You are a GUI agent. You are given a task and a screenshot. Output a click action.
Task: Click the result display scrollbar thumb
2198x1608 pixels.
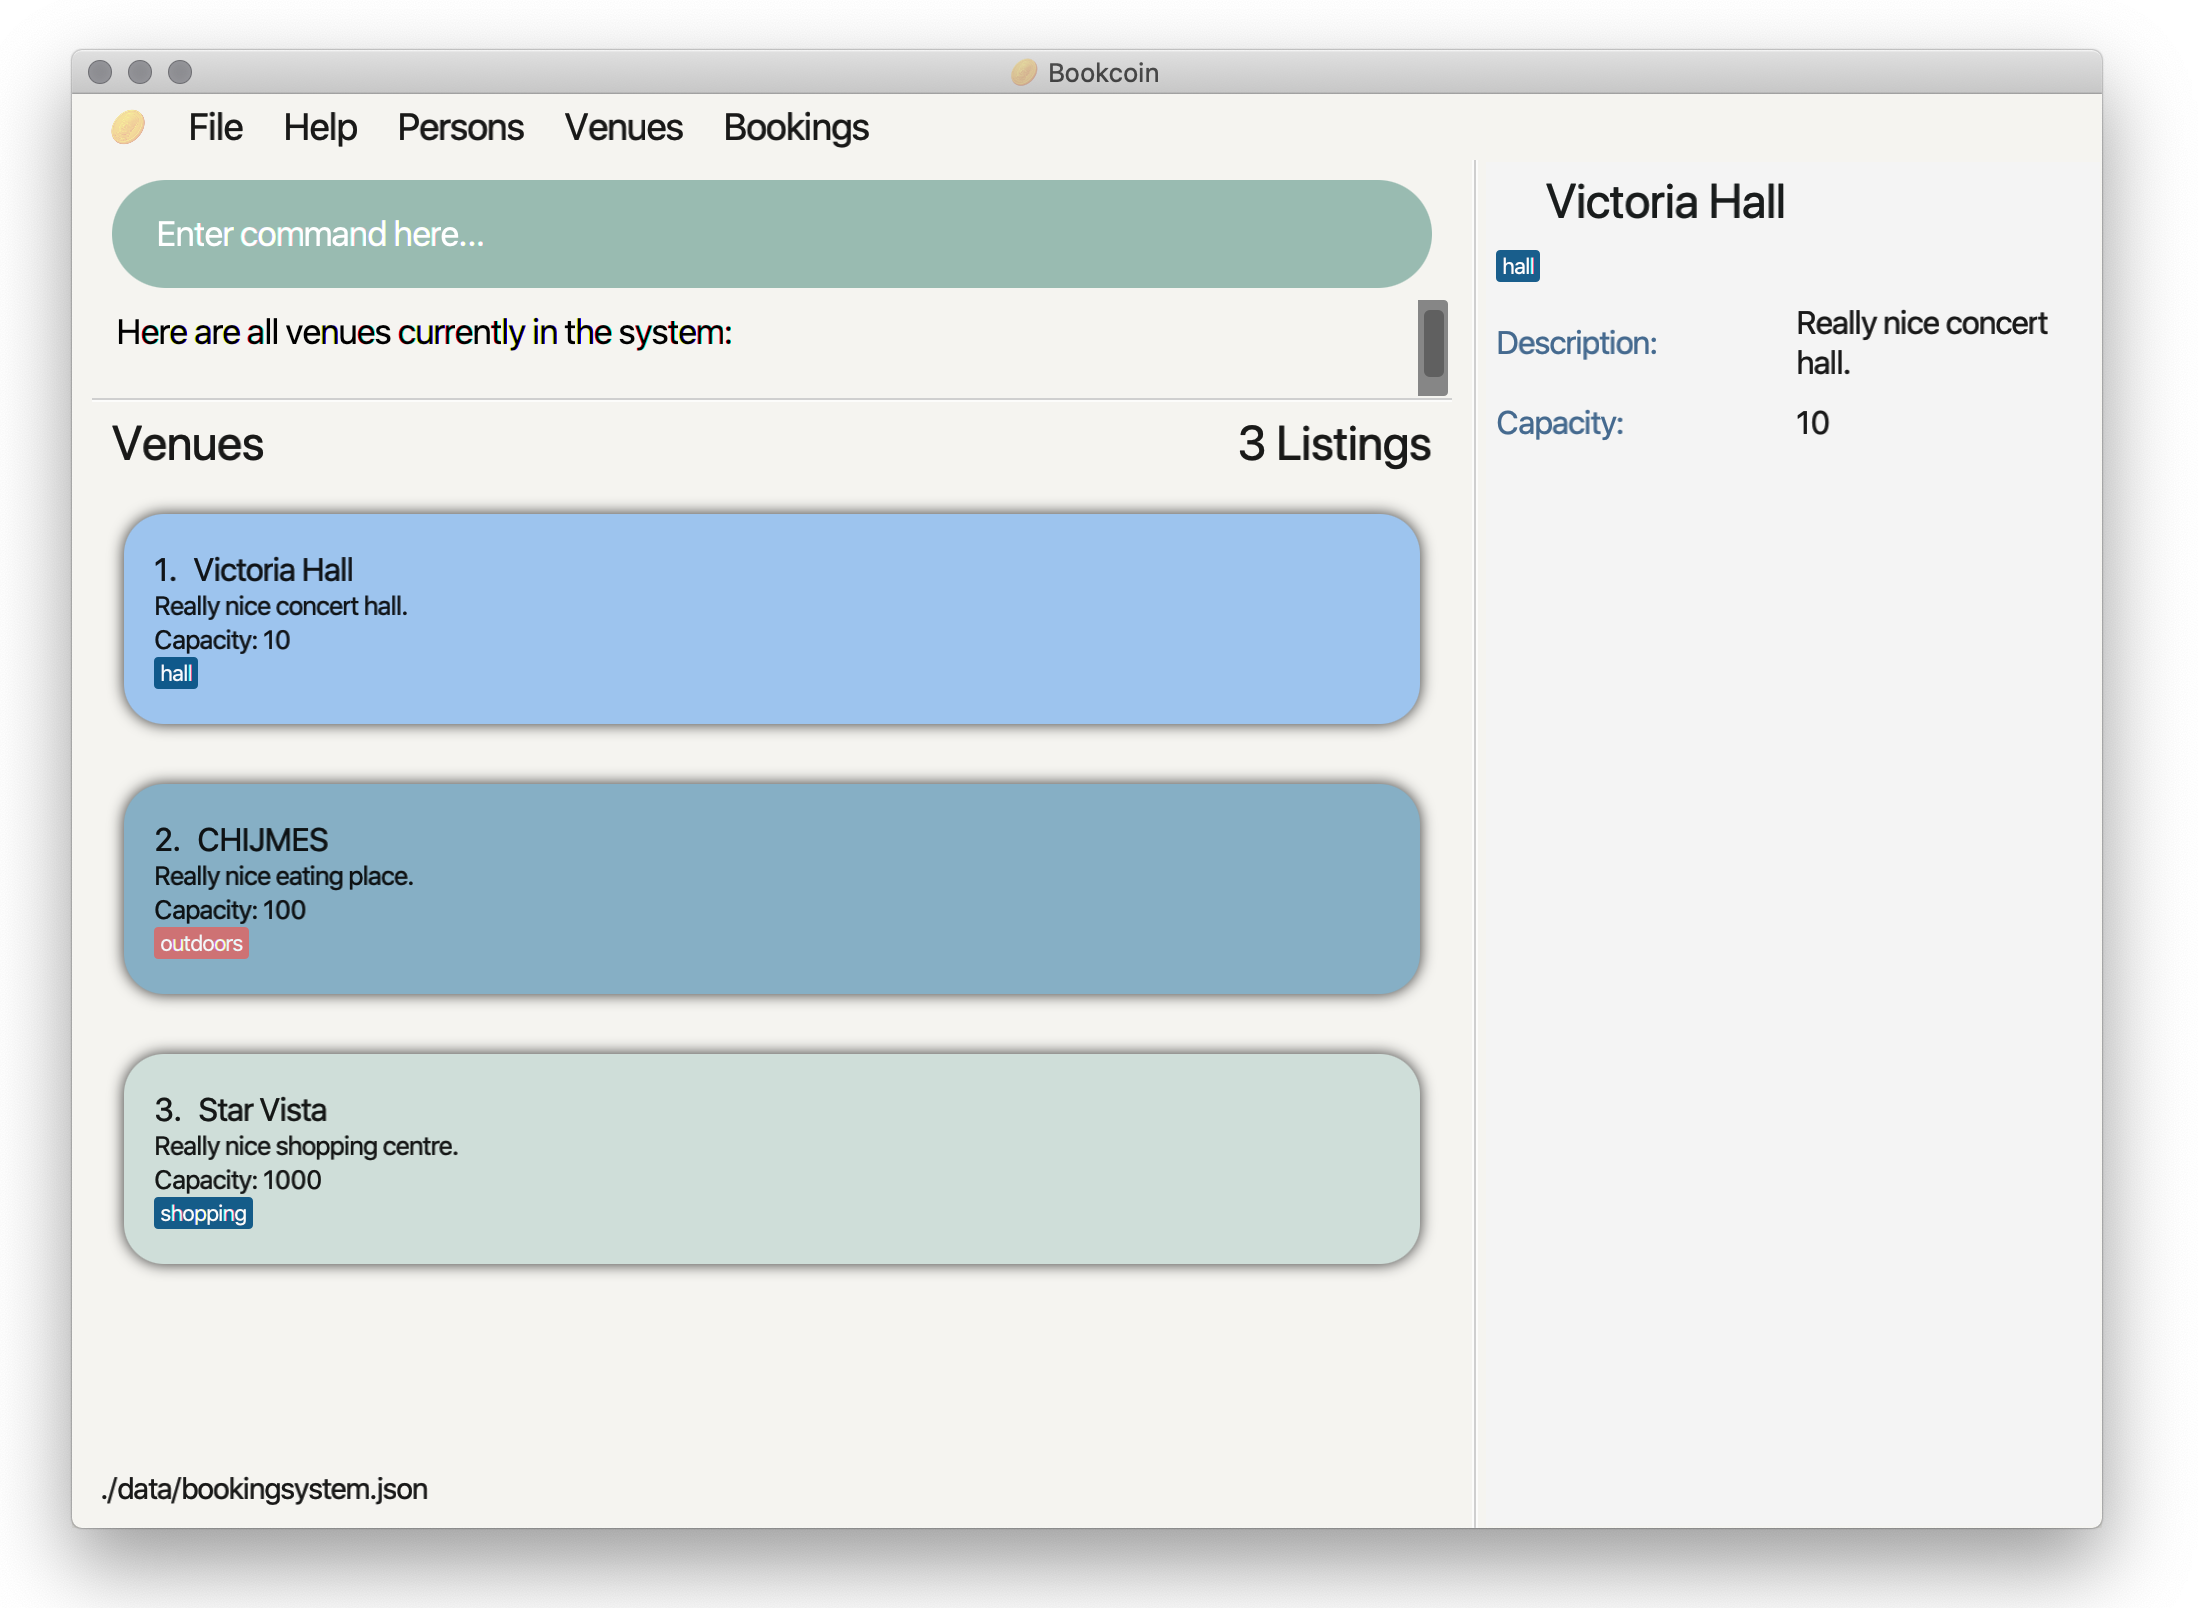[x=1433, y=343]
